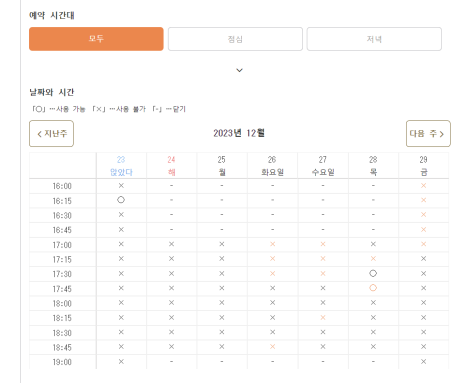Click the orange X at 17:30 on 26
Screen dimensions: 466x383
click(x=272, y=273)
